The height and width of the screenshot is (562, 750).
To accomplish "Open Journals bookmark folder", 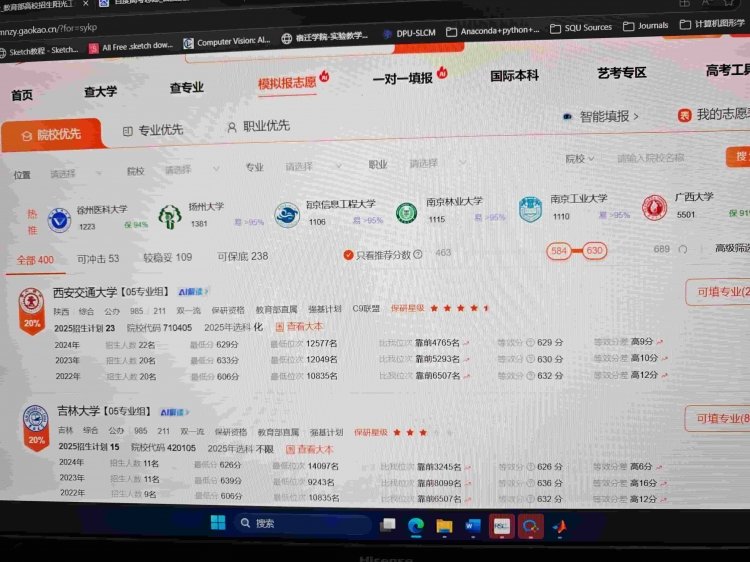I will pos(645,26).
